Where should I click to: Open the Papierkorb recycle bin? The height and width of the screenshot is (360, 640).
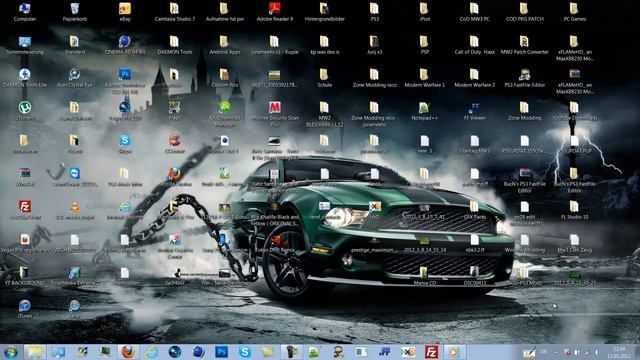click(75, 12)
